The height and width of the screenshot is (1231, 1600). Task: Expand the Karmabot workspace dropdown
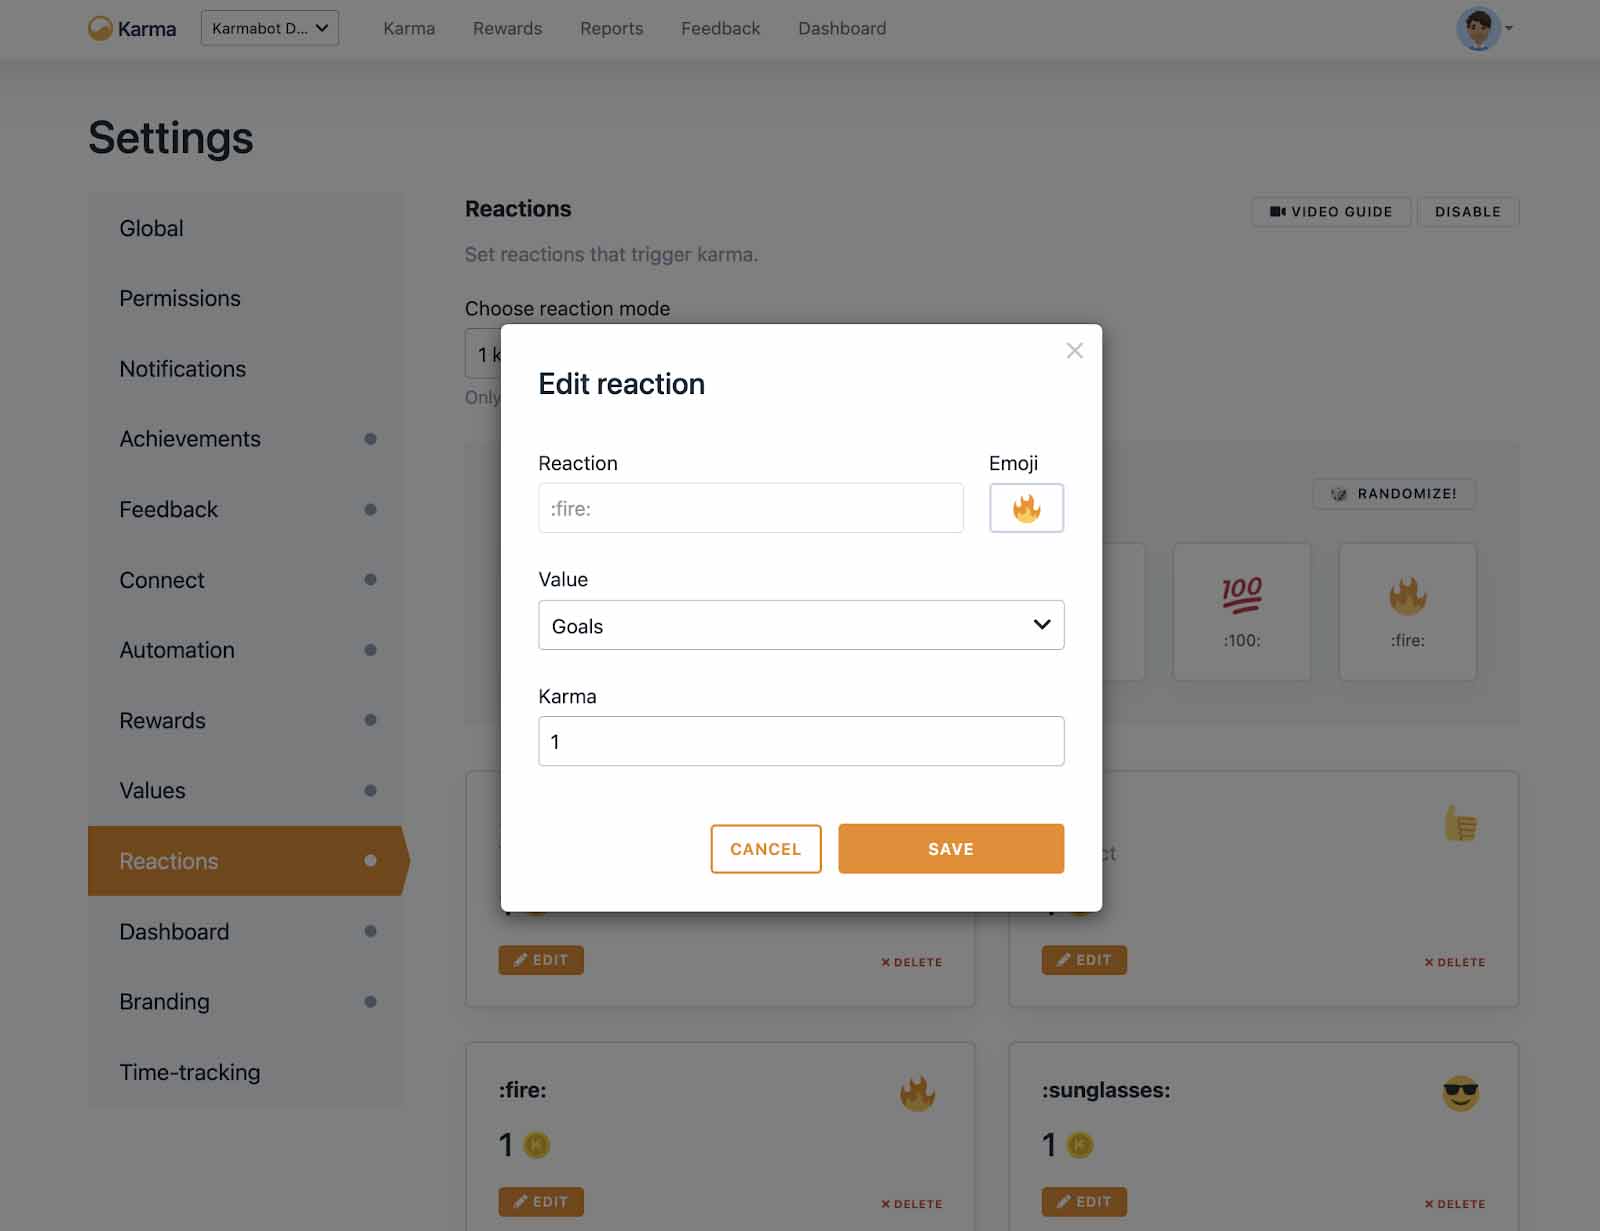269,28
